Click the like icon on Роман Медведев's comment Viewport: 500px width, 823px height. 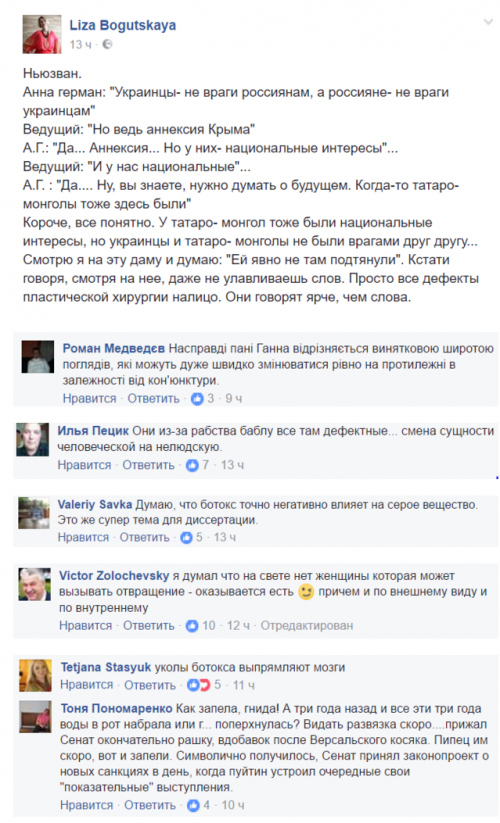(x=197, y=399)
